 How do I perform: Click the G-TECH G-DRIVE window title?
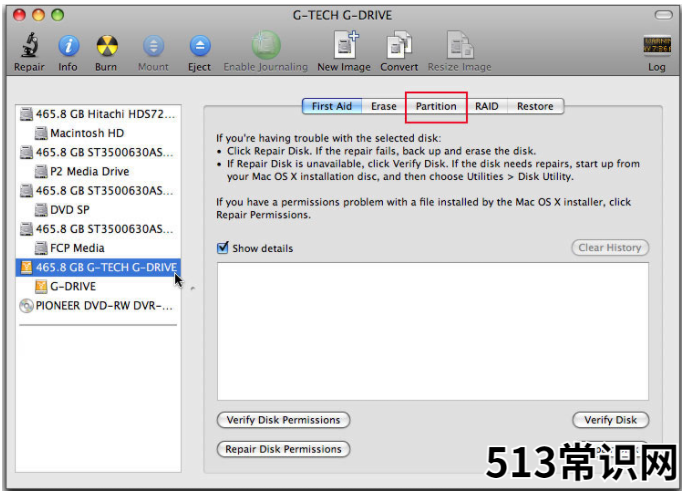click(x=343, y=15)
